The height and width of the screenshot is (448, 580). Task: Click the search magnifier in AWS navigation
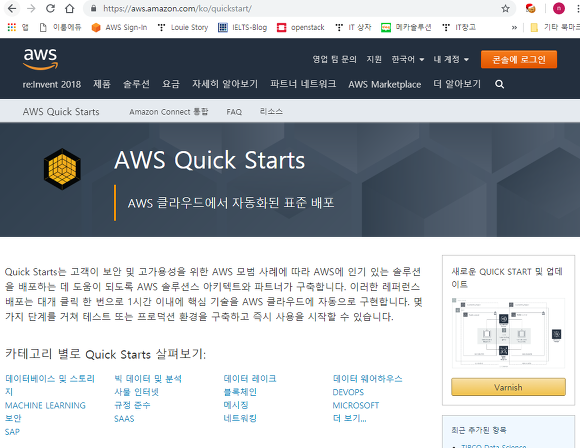point(499,84)
